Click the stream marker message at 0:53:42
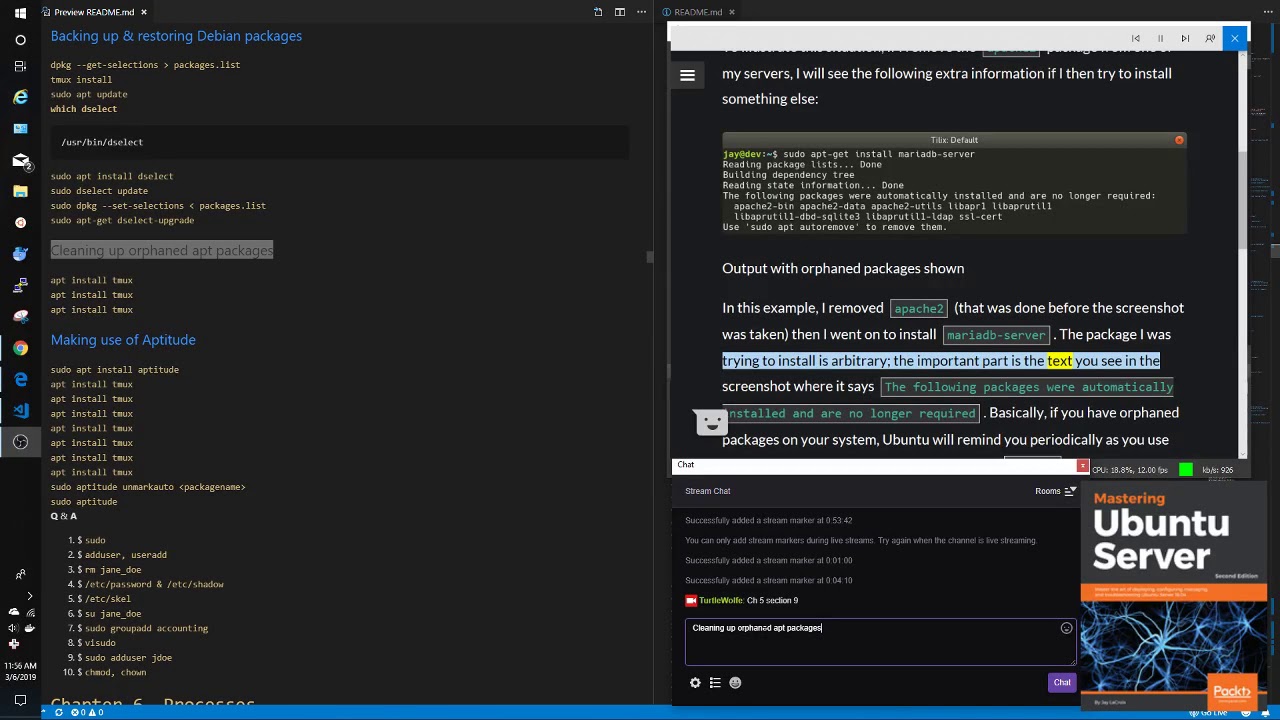 click(x=769, y=521)
